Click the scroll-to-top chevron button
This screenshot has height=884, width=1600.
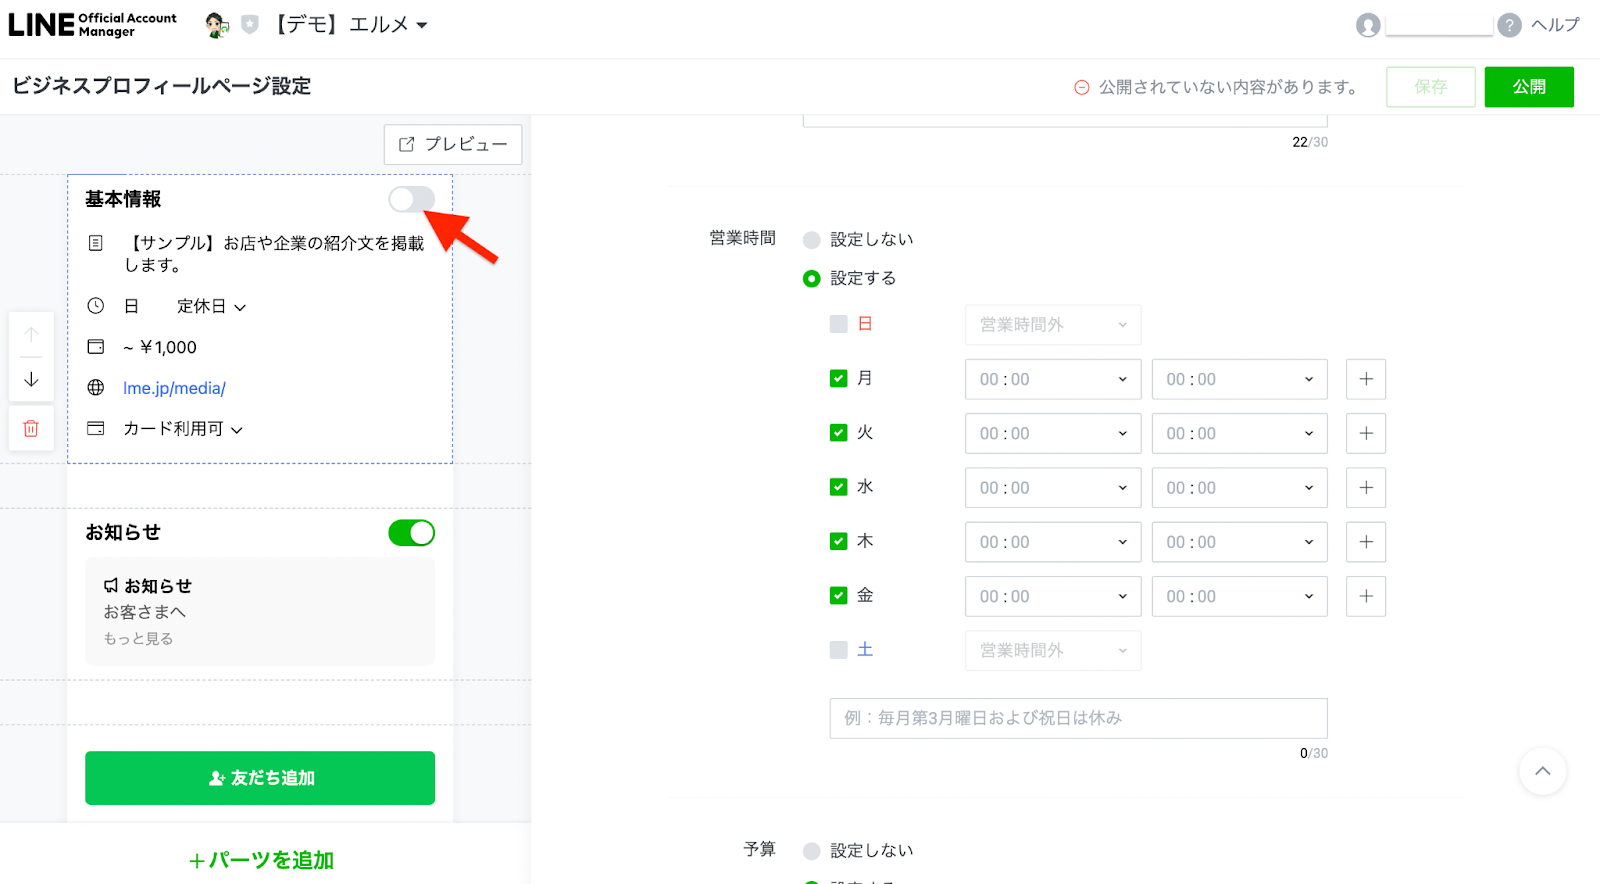click(1542, 771)
